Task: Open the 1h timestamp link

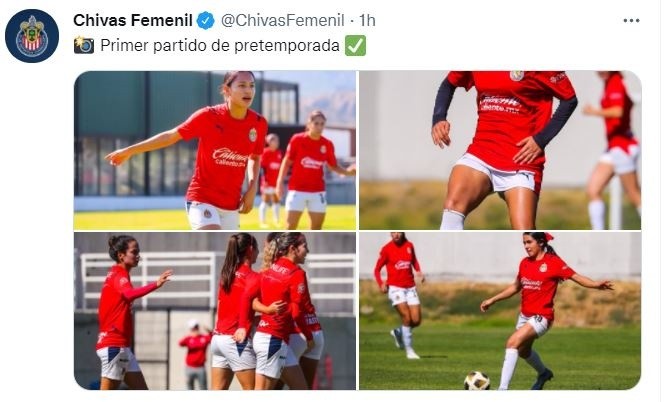Action: click(367, 20)
